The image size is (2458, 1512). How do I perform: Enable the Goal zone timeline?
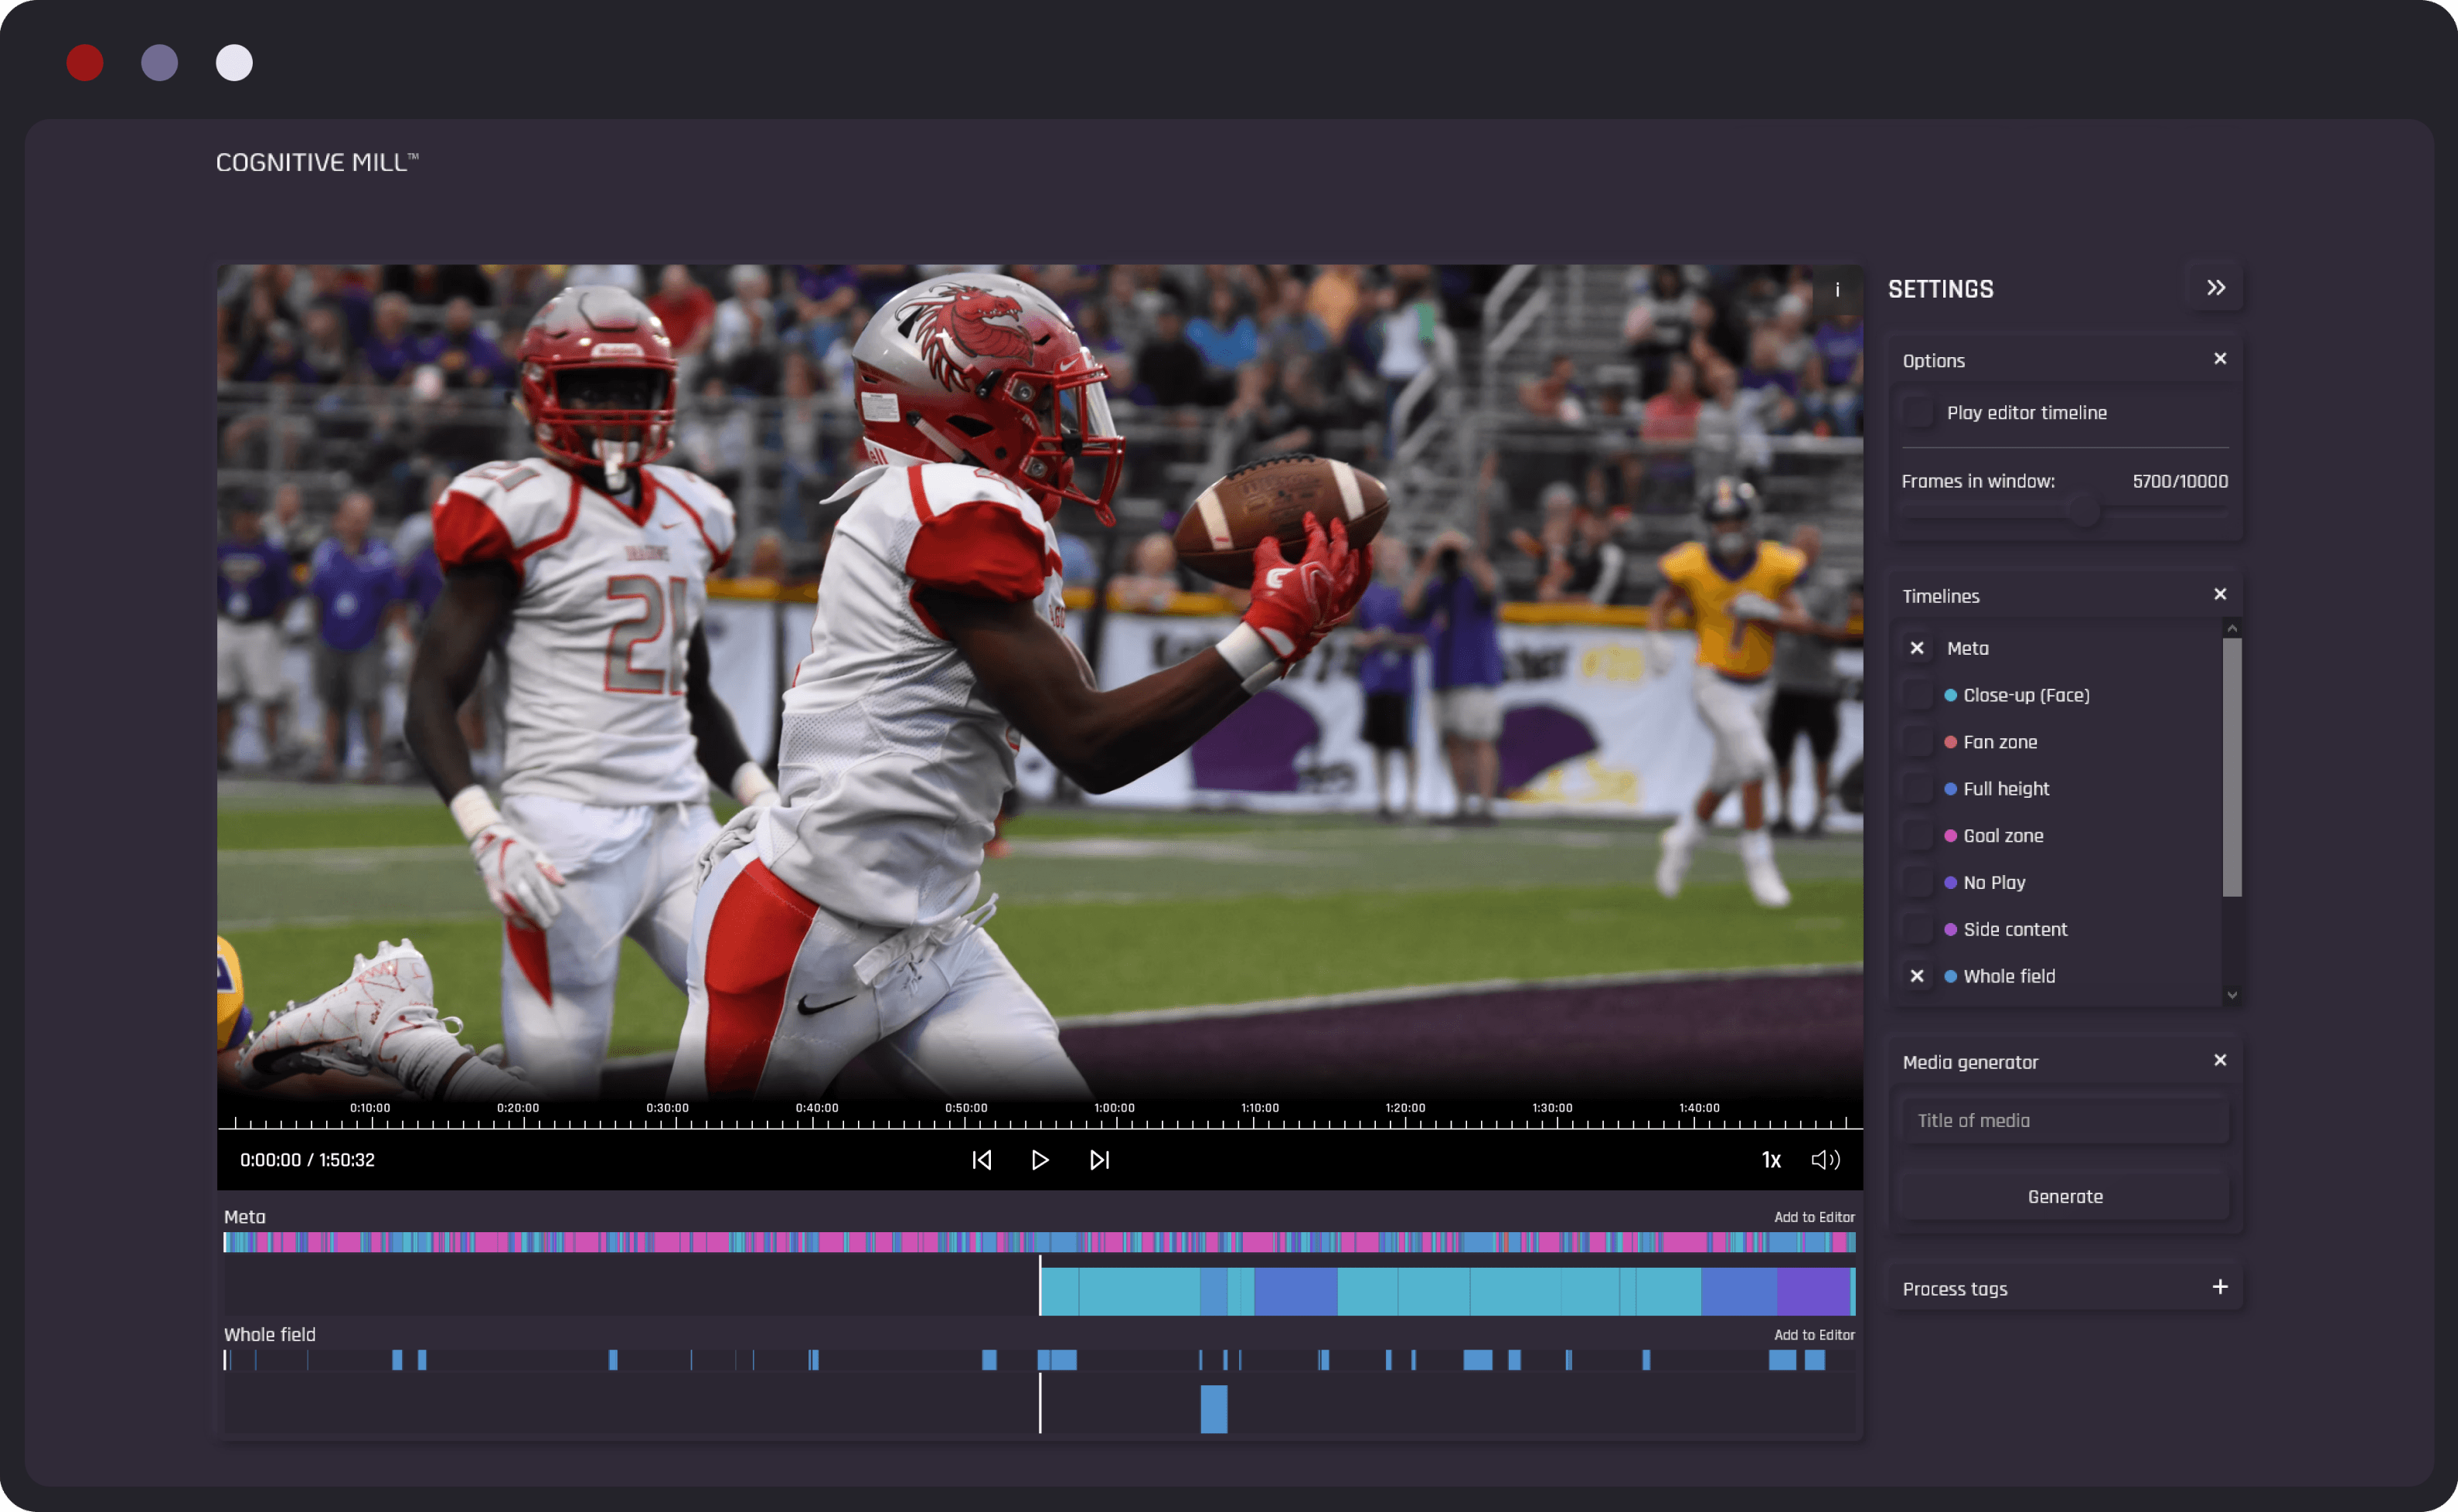pos(1917,835)
